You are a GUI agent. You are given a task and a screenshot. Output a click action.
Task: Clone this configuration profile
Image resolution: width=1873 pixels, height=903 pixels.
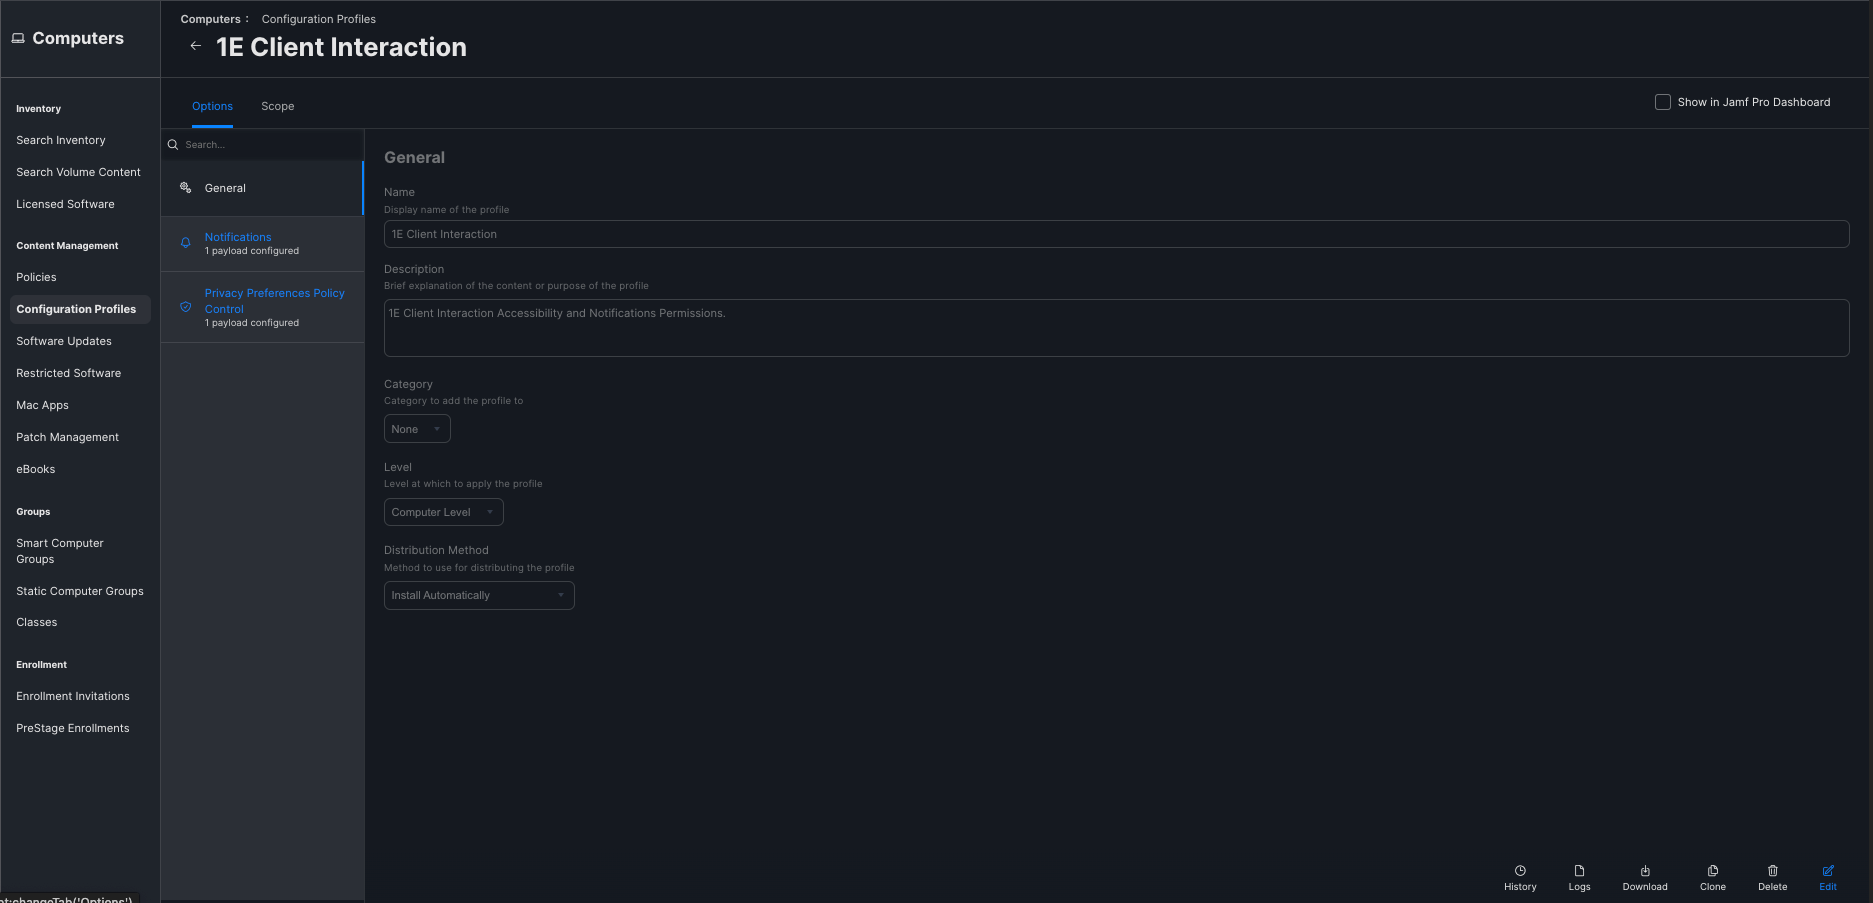tap(1712, 871)
